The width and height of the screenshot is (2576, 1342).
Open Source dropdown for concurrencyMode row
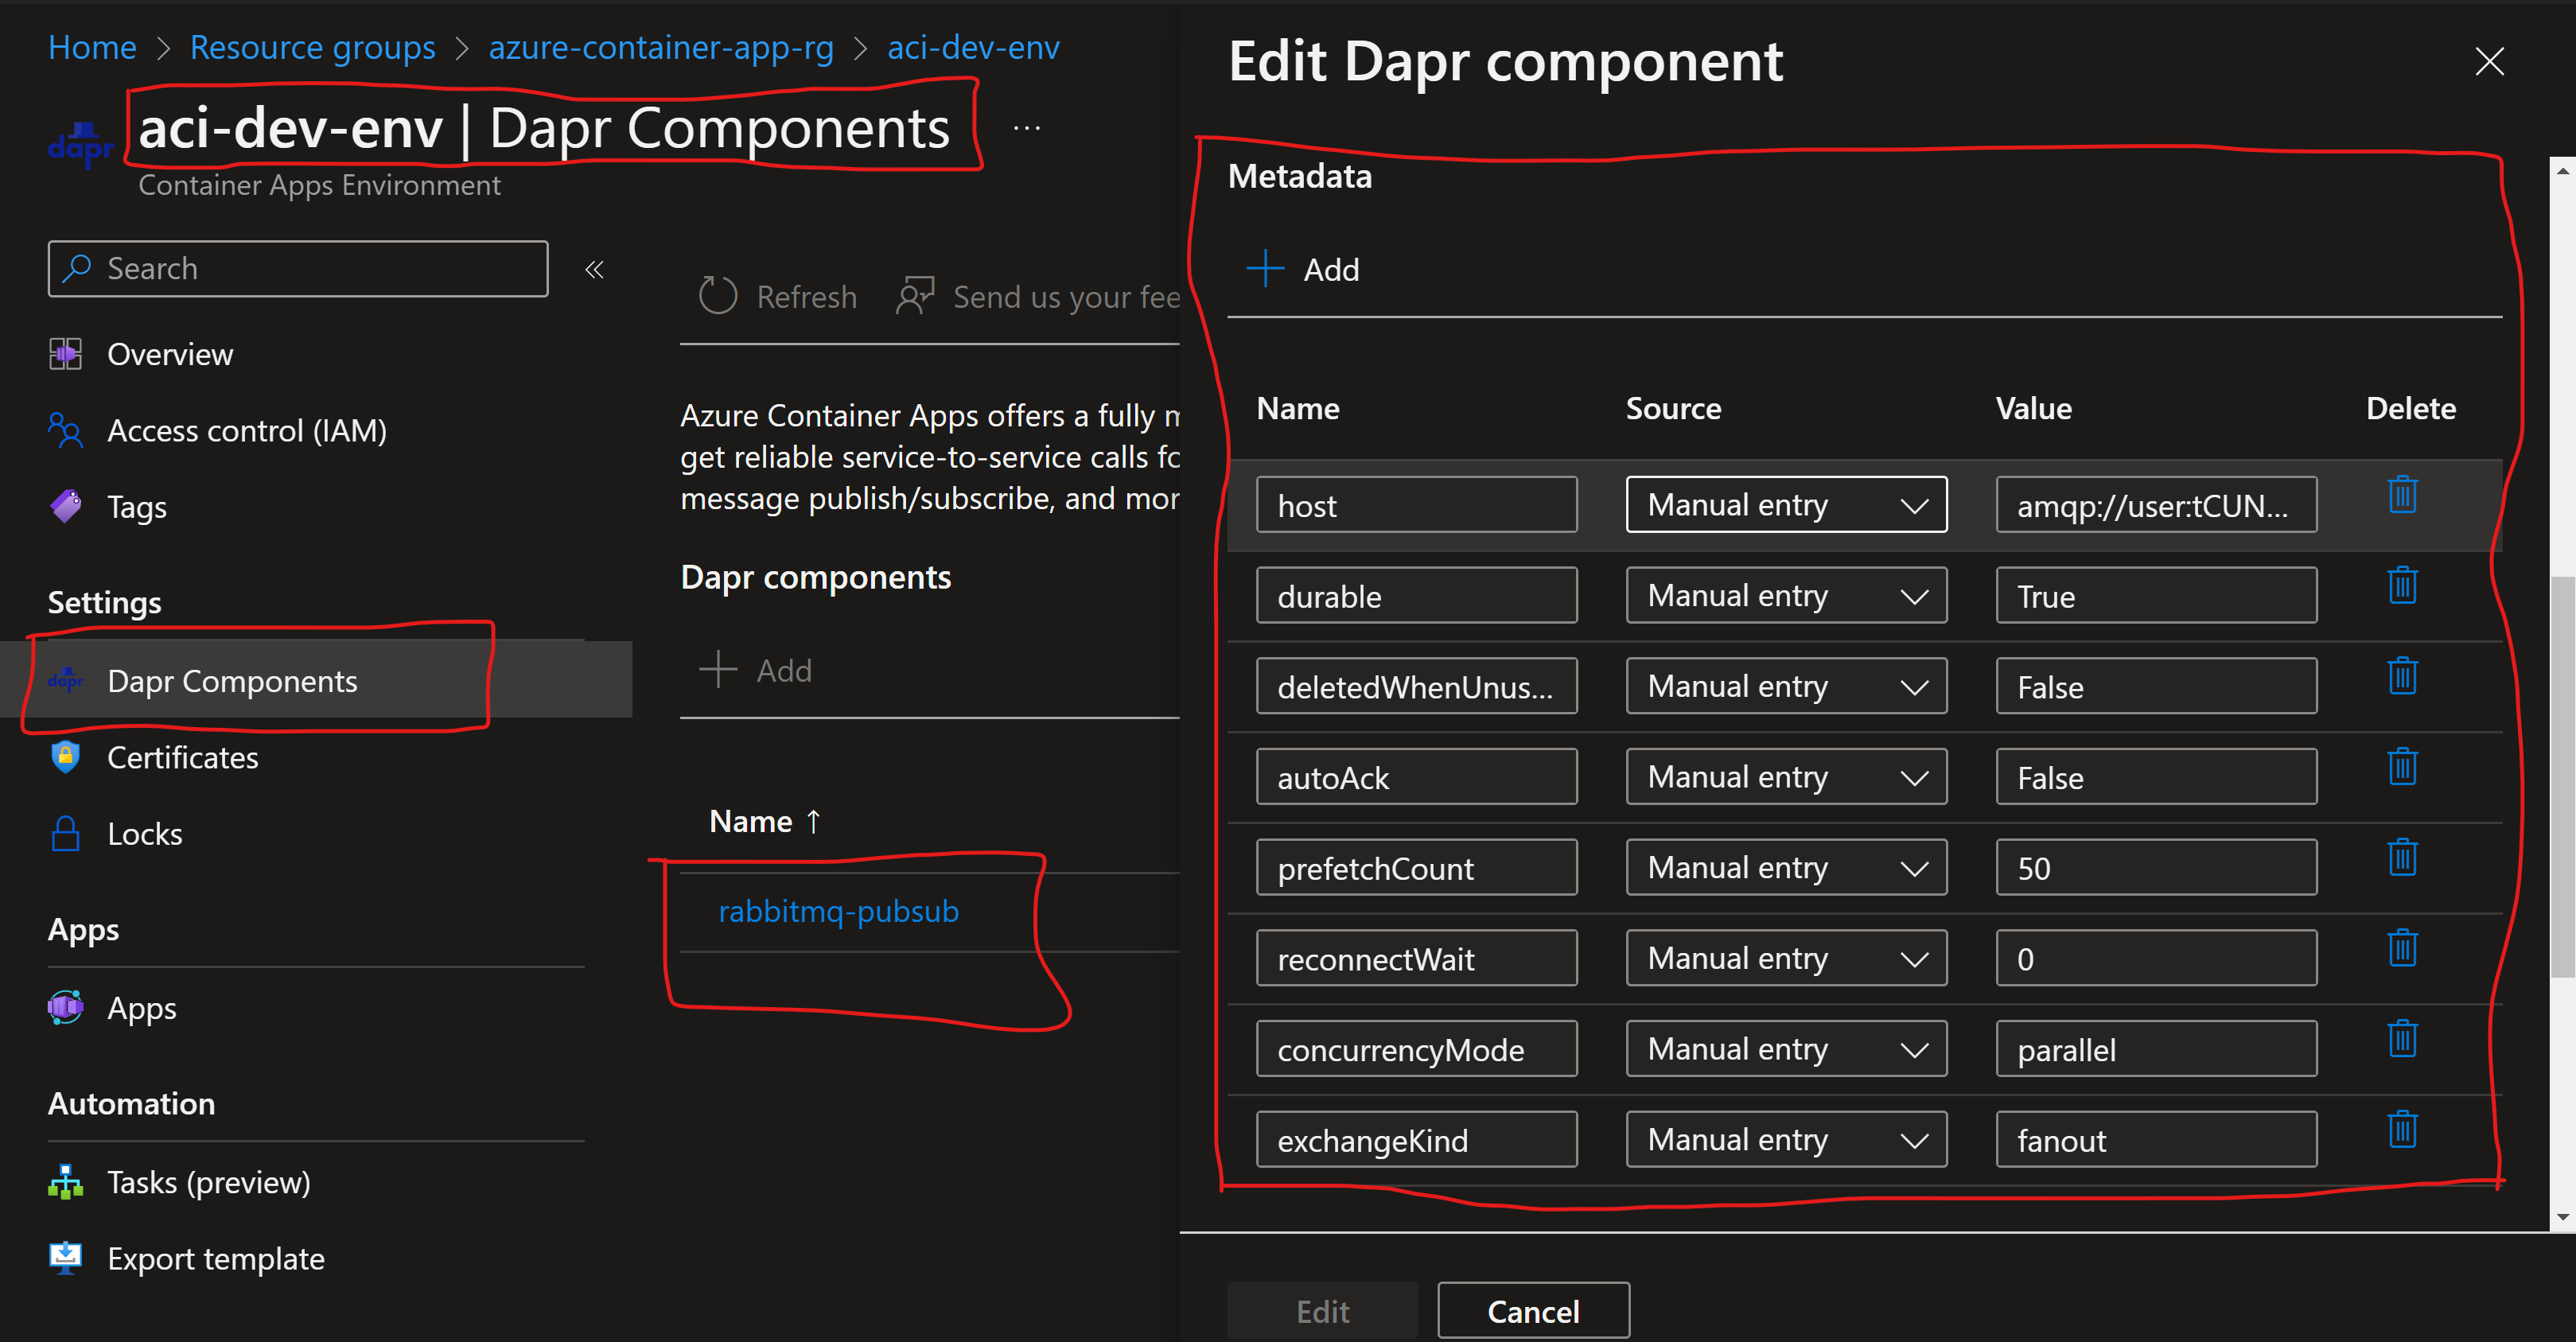pos(1786,1049)
